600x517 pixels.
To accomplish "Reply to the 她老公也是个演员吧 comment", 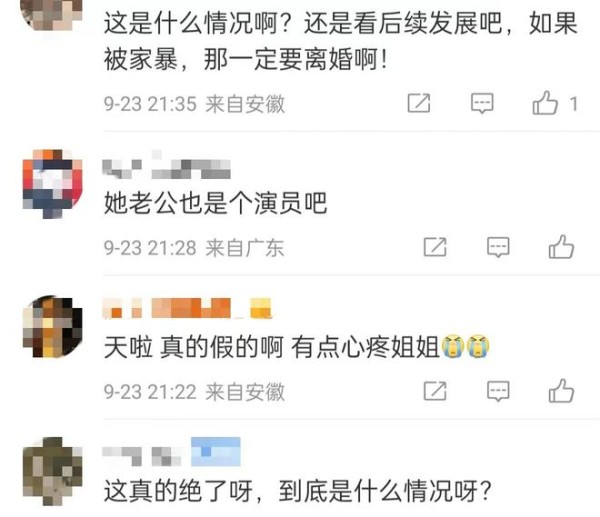I will [498, 247].
